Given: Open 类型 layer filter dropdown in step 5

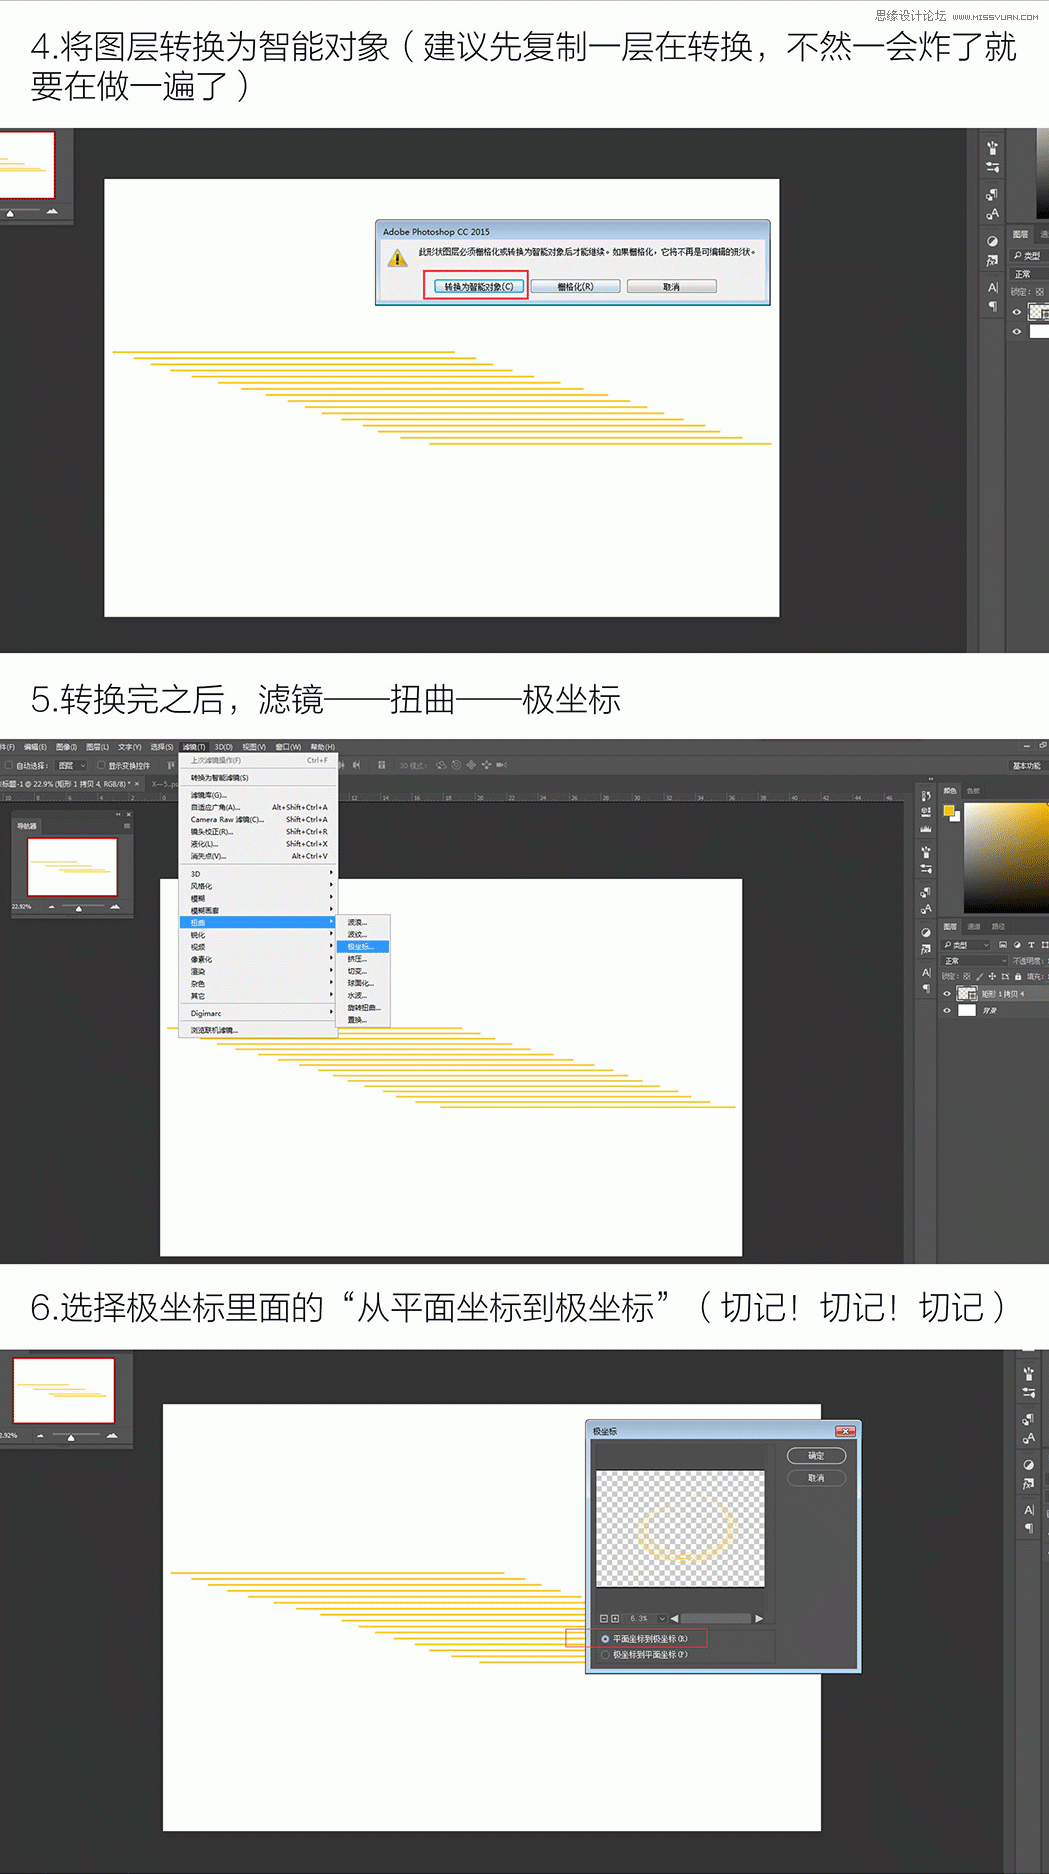Looking at the screenshot, I should tap(966, 945).
